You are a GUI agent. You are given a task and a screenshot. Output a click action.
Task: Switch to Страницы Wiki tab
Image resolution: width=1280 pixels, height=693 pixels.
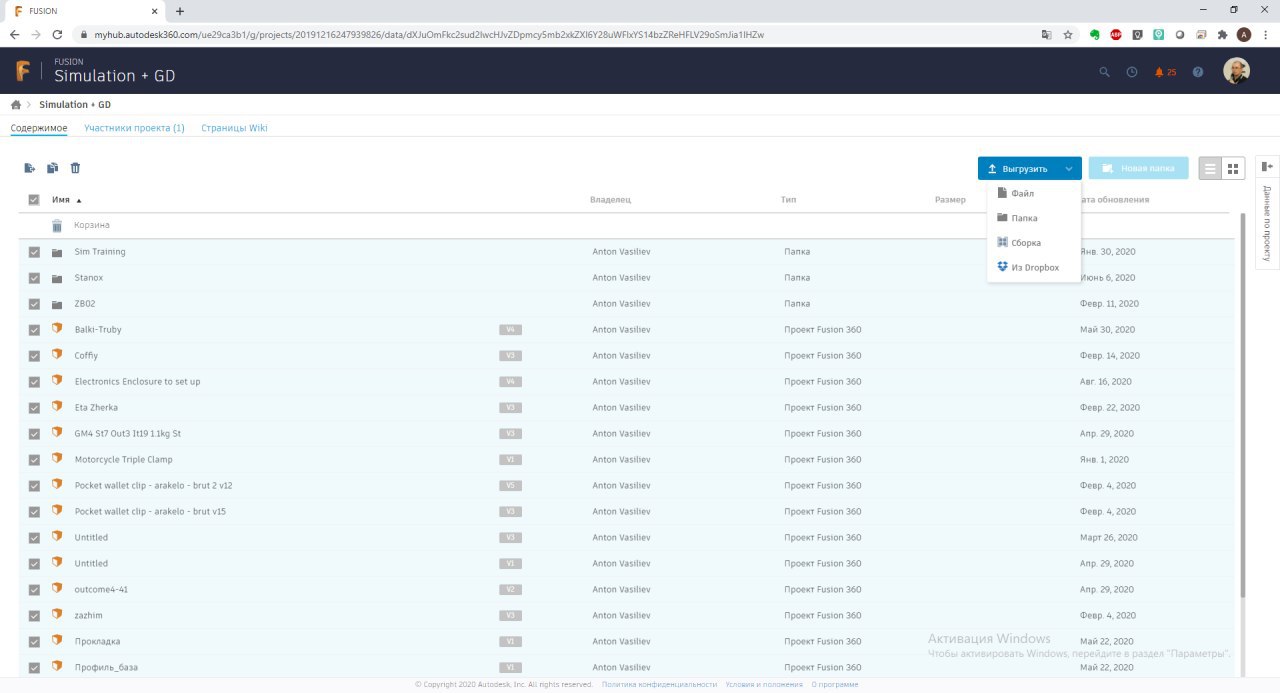tap(234, 128)
